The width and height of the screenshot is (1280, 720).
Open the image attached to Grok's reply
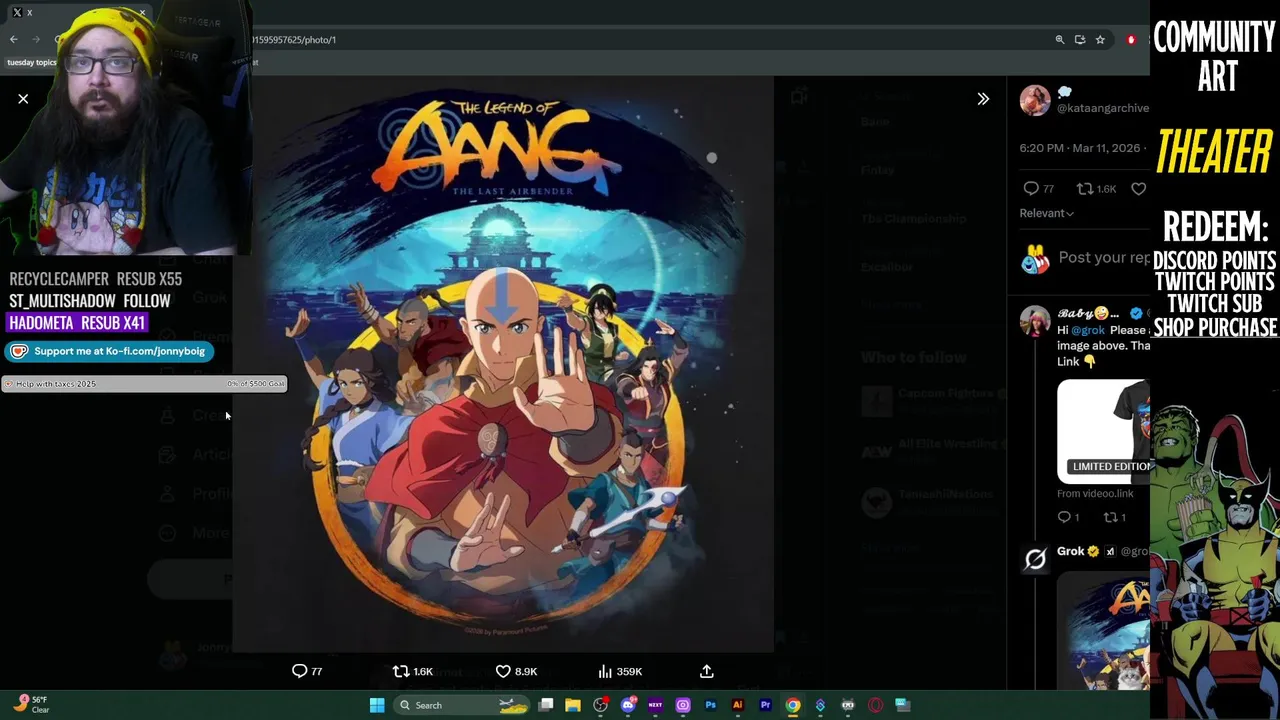pyautogui.click(x=1104, y=631)
